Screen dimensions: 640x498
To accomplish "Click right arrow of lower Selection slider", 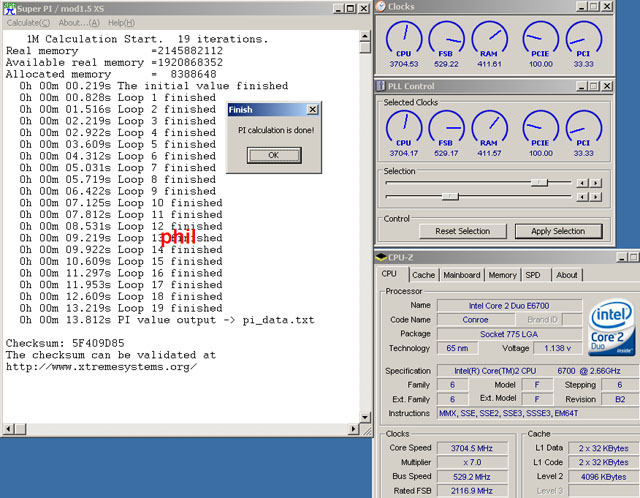I will click(x=596, y=197).
